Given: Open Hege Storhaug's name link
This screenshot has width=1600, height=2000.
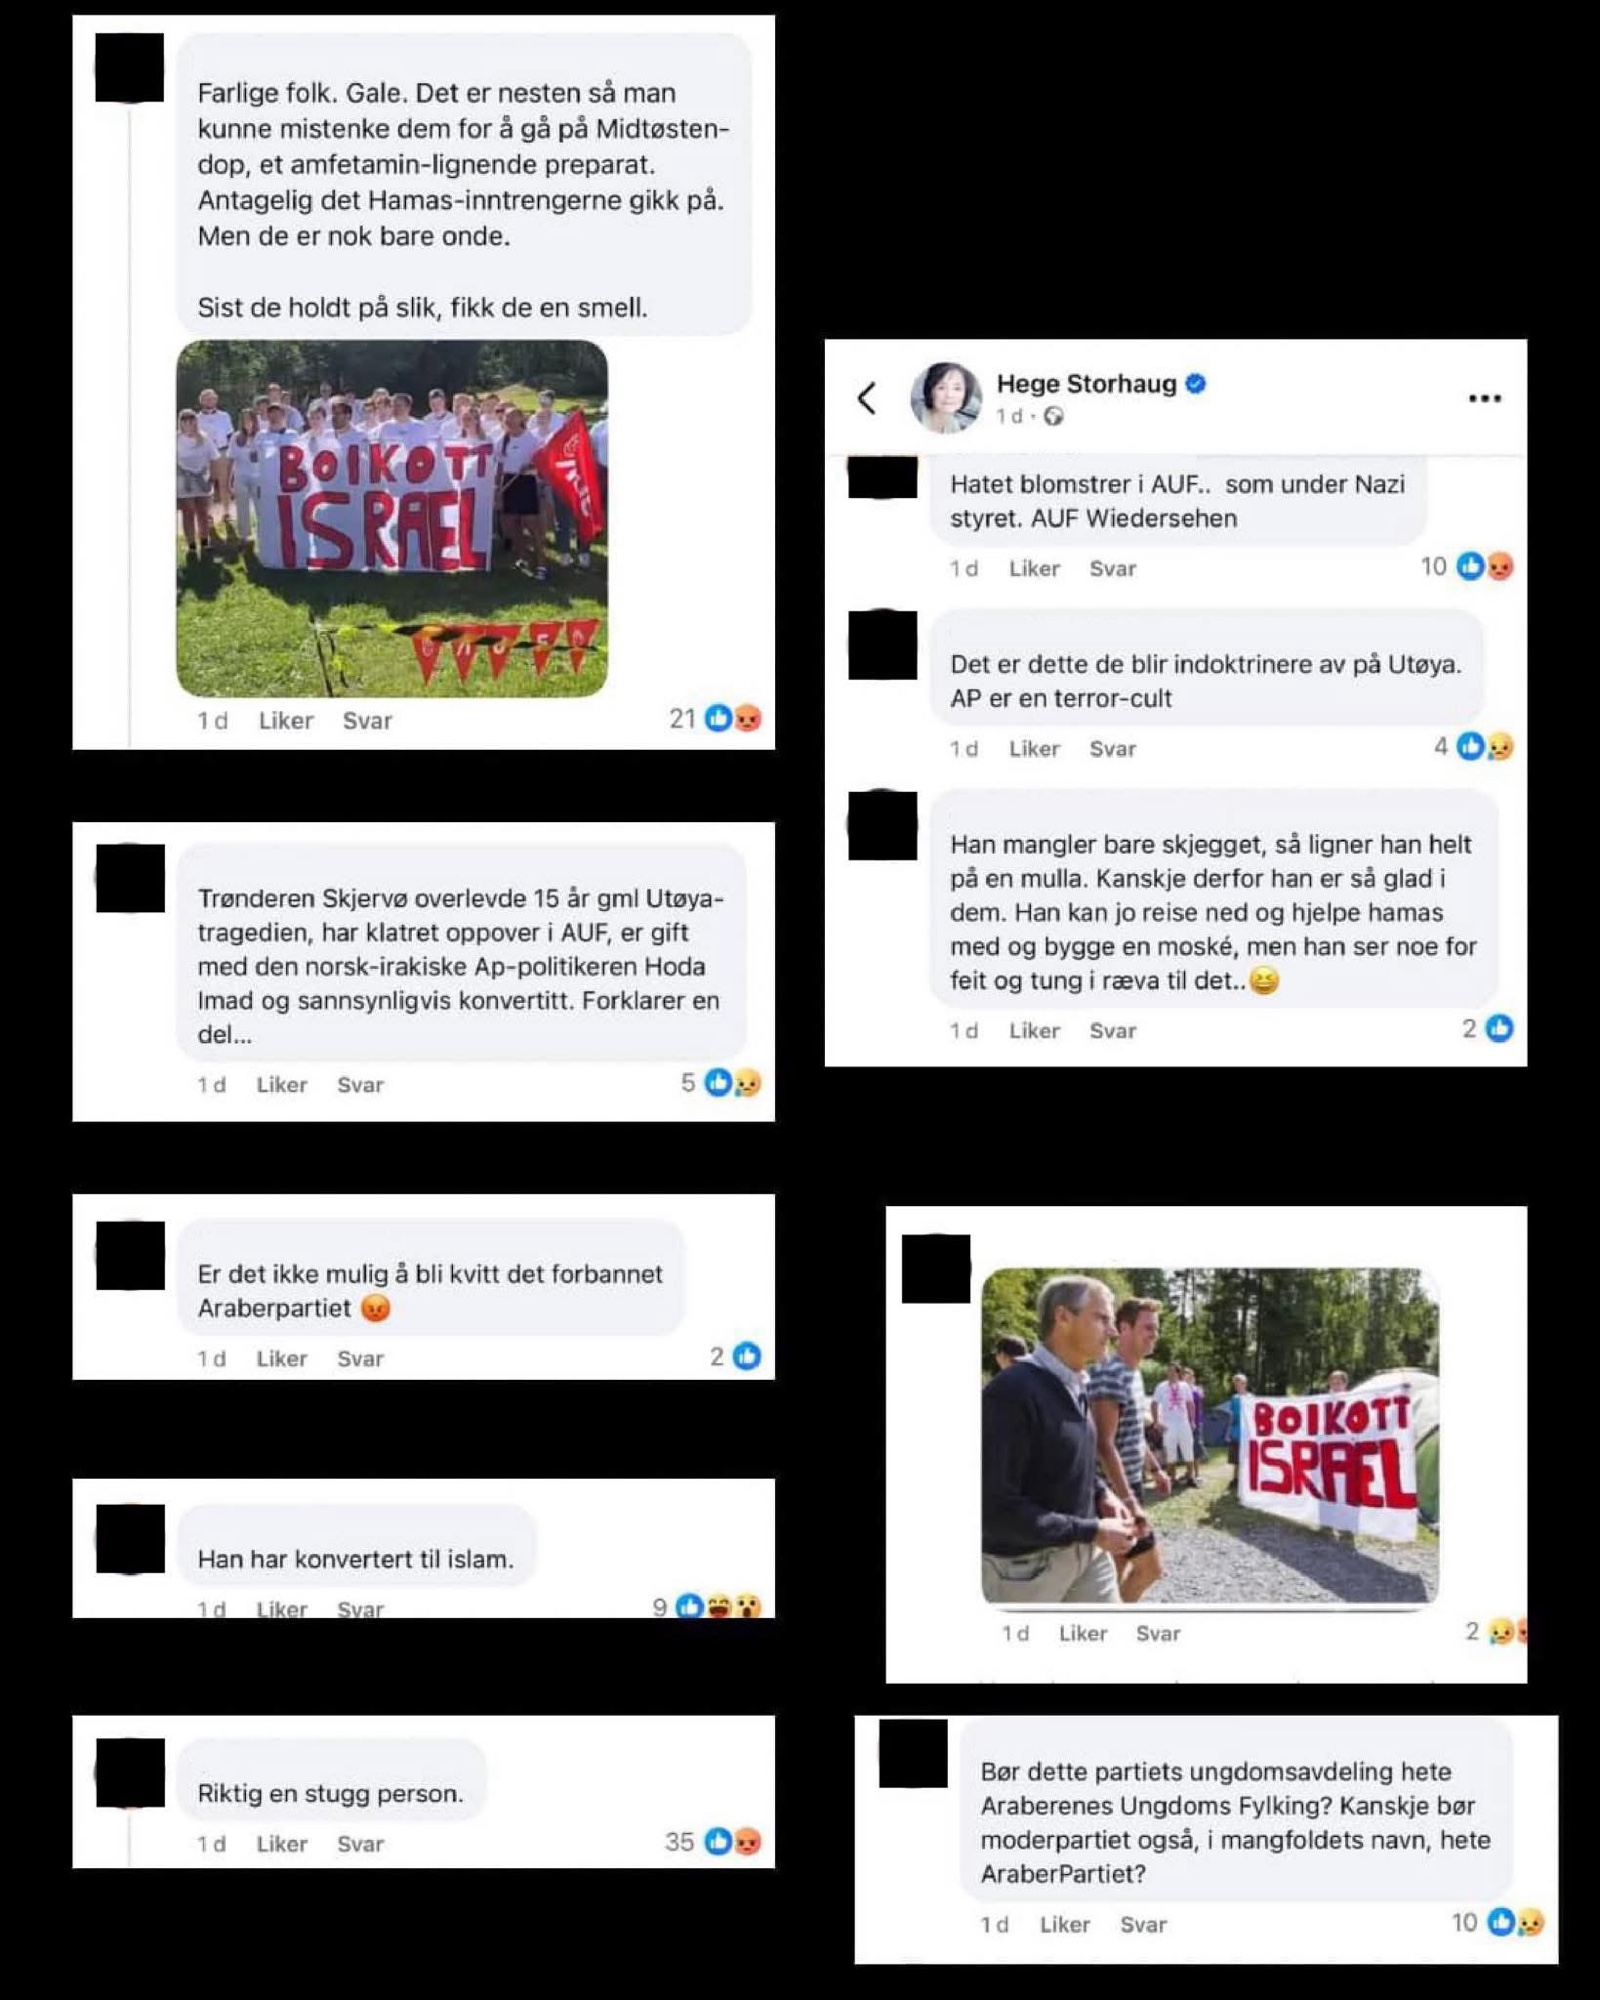Looking at the screenshot, I should pos(1086,383).
